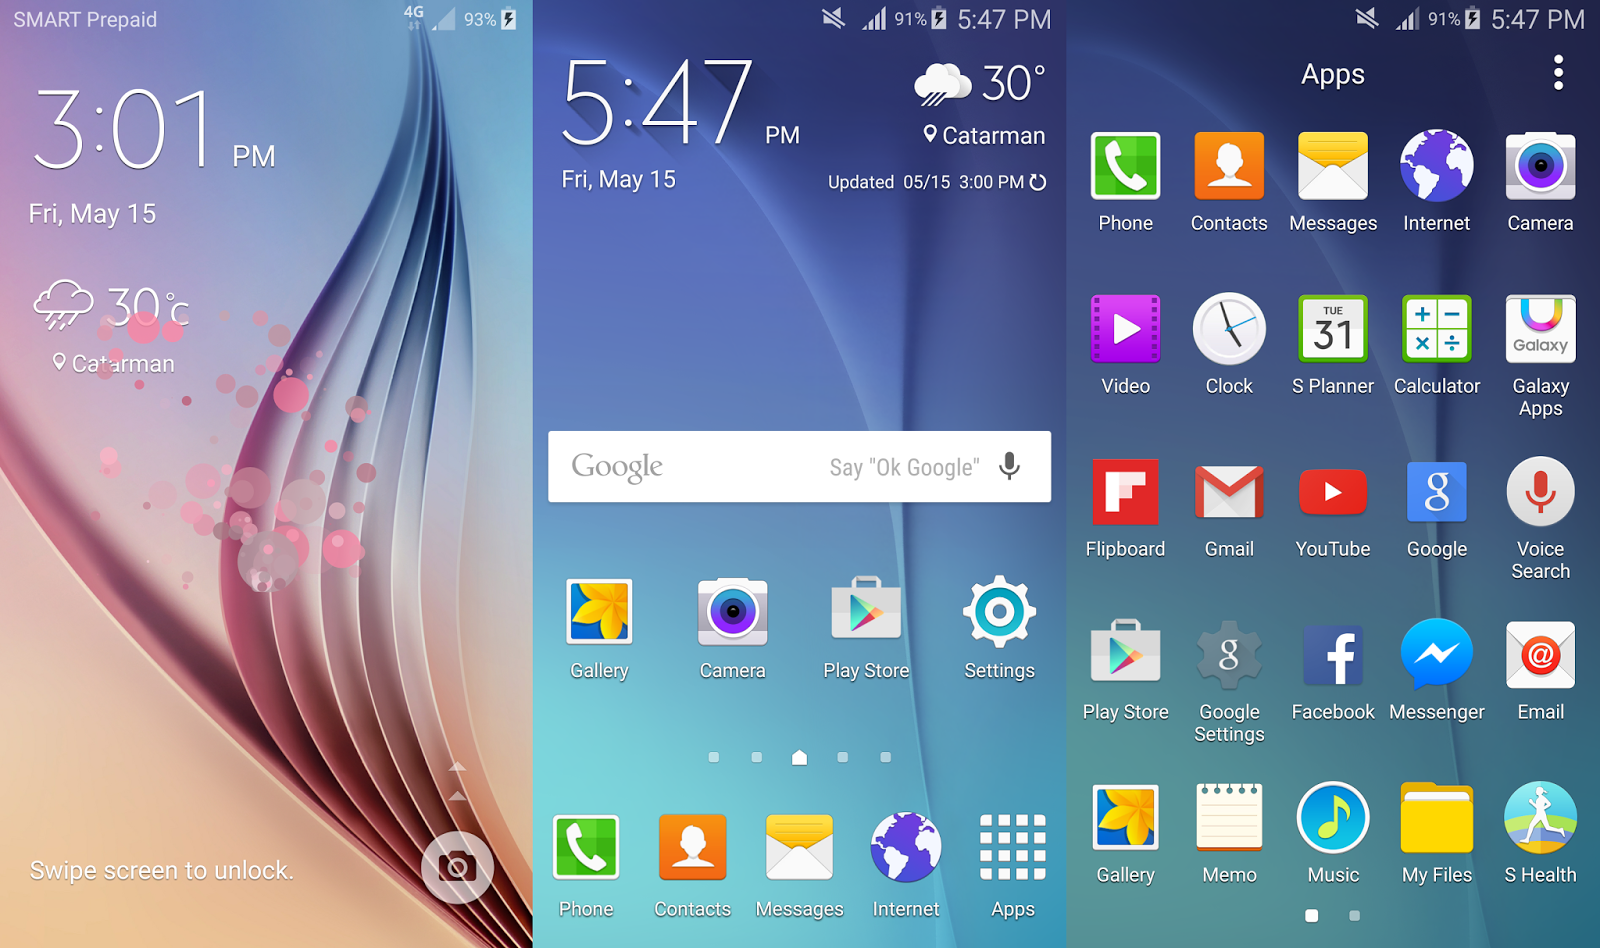Open Messages in the Apps drawer
This screenshot has width=1600, height=948.
(1333, 182)
